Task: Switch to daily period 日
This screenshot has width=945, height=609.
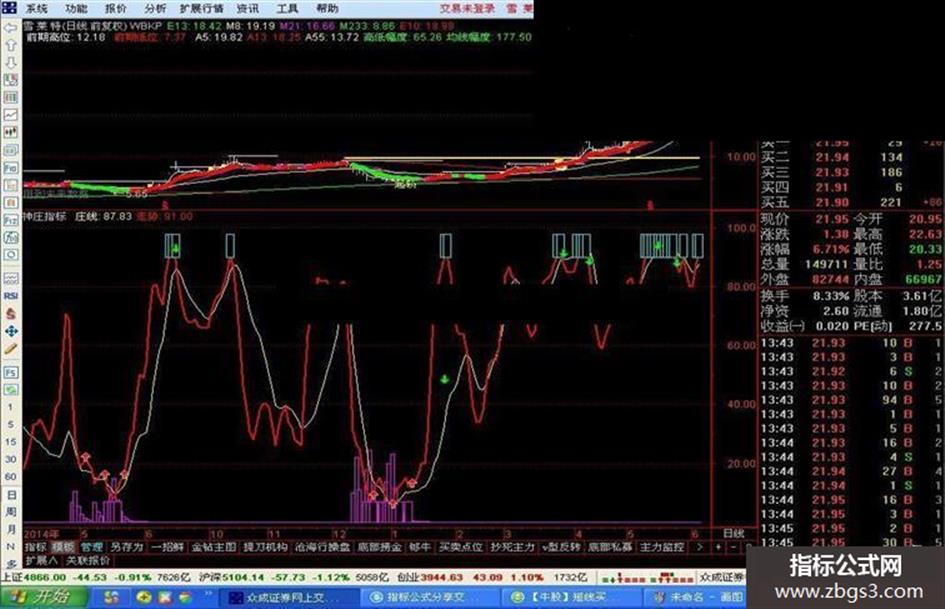Action: 10,494
